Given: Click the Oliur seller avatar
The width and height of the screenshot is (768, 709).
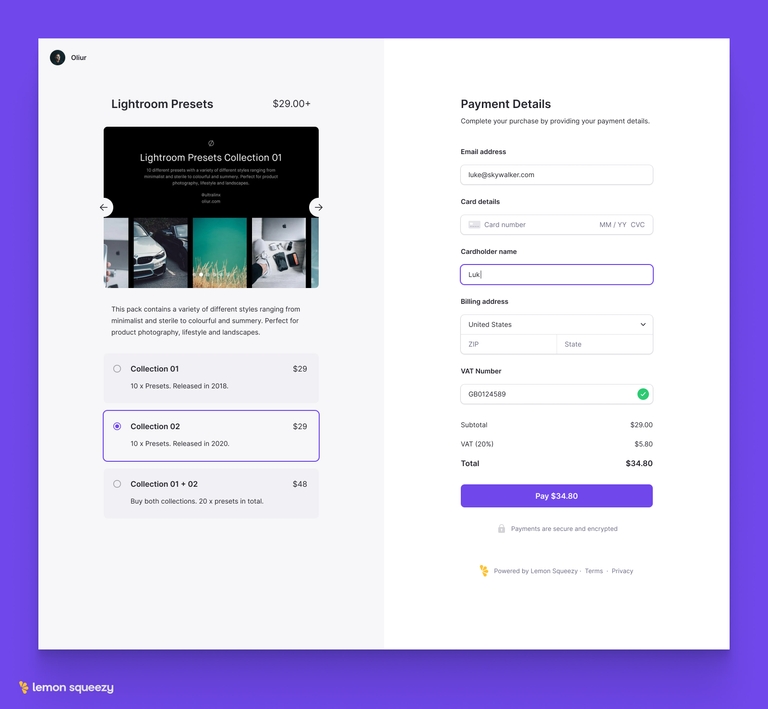Looking at the screenshot, I should coord(57,58).
